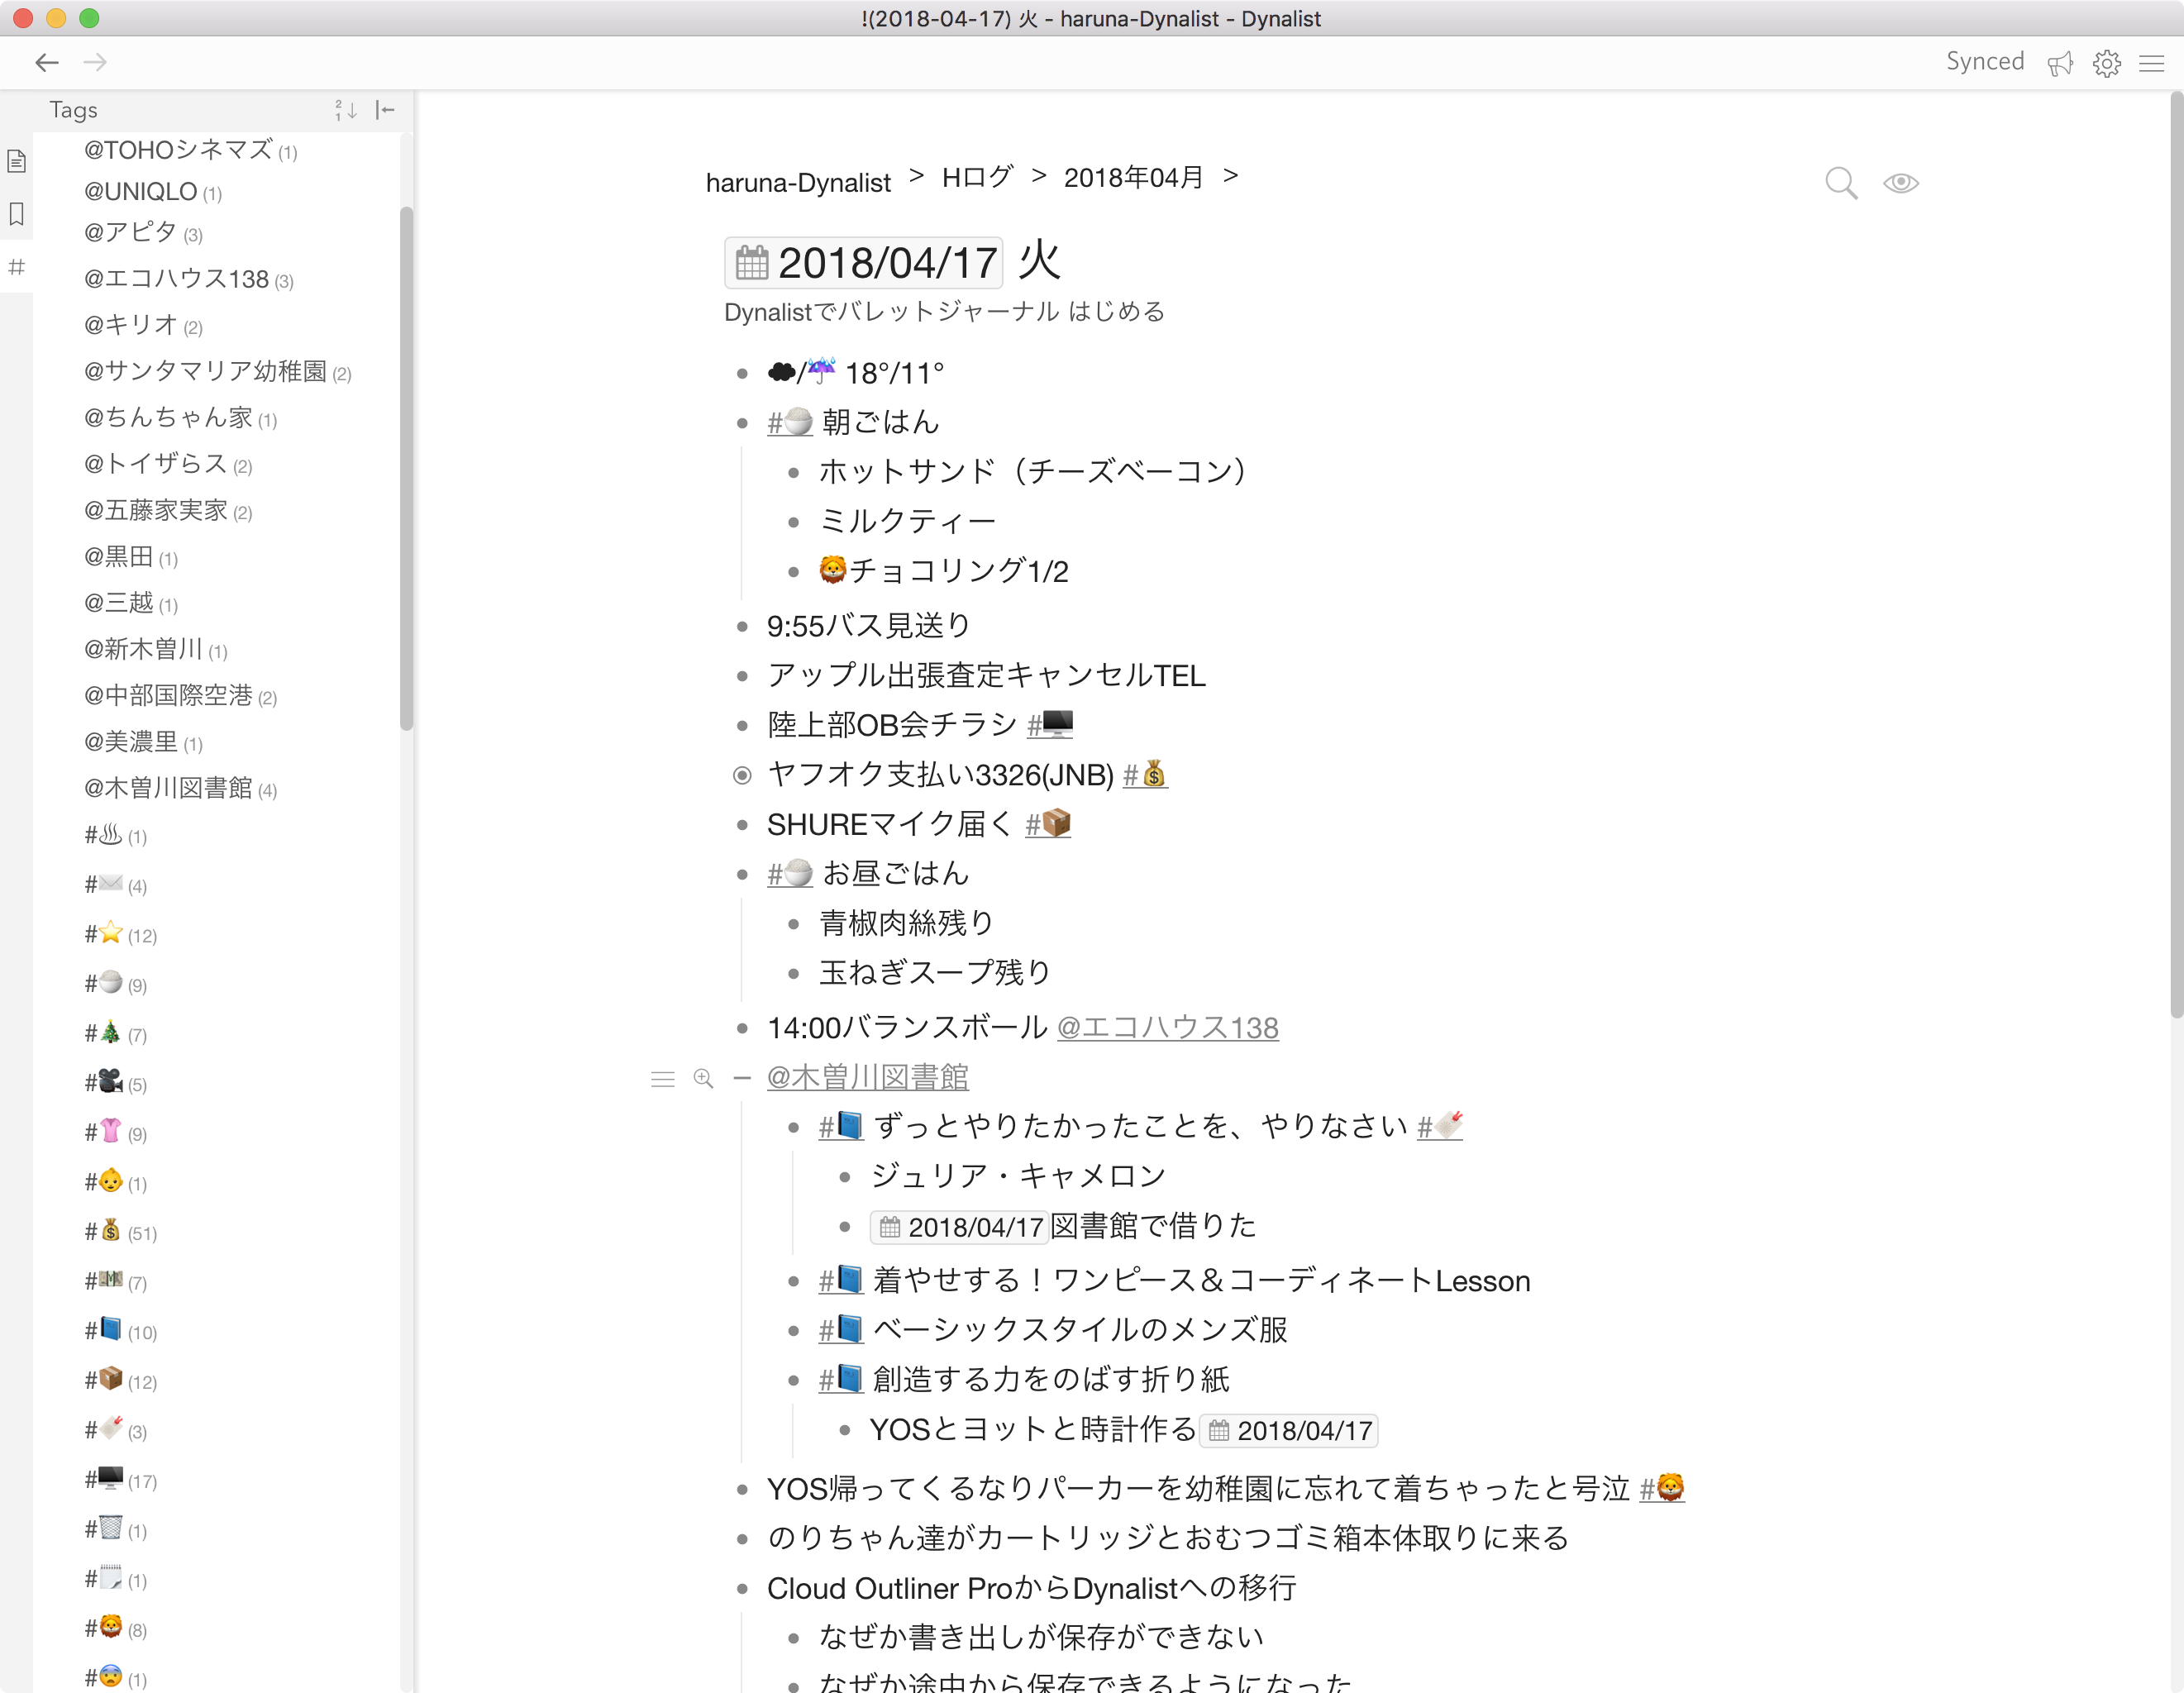Select the hashtag pane icon in sidebar
The width and height of the screenshot is (2184, 1693).
point(16,267)
